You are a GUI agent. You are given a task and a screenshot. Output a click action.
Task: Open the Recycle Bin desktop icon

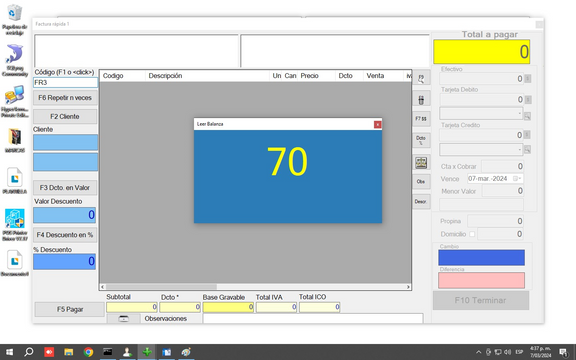[14, 19]
